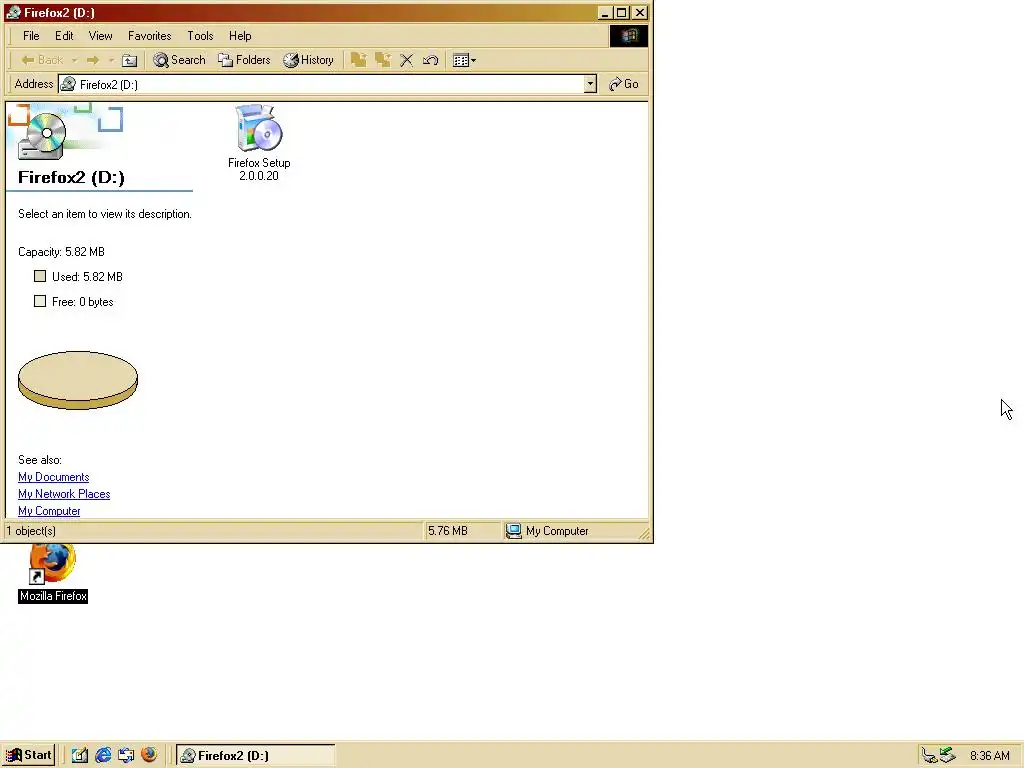Expand the Address bar dropdown list
The height and width of the screenshot is (768, 1024).
coord(590,84)
